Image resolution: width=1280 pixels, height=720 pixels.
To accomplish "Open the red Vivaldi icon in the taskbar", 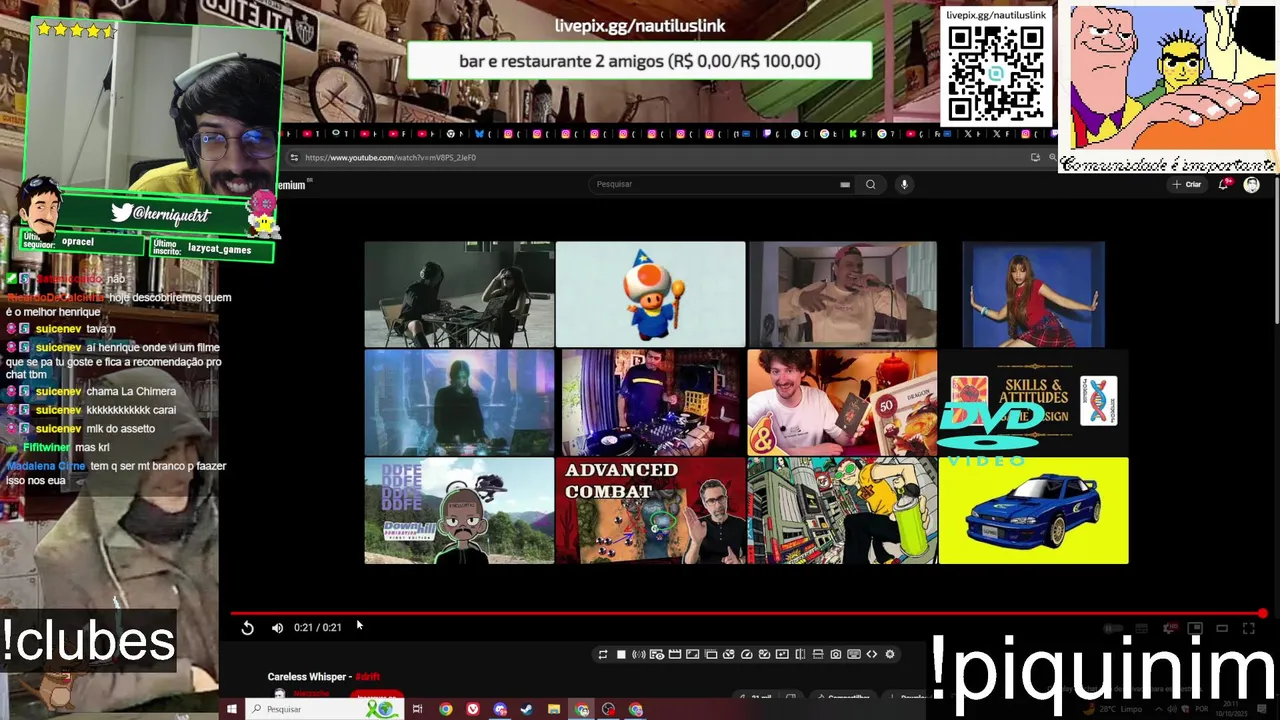I will pos(472,709).
